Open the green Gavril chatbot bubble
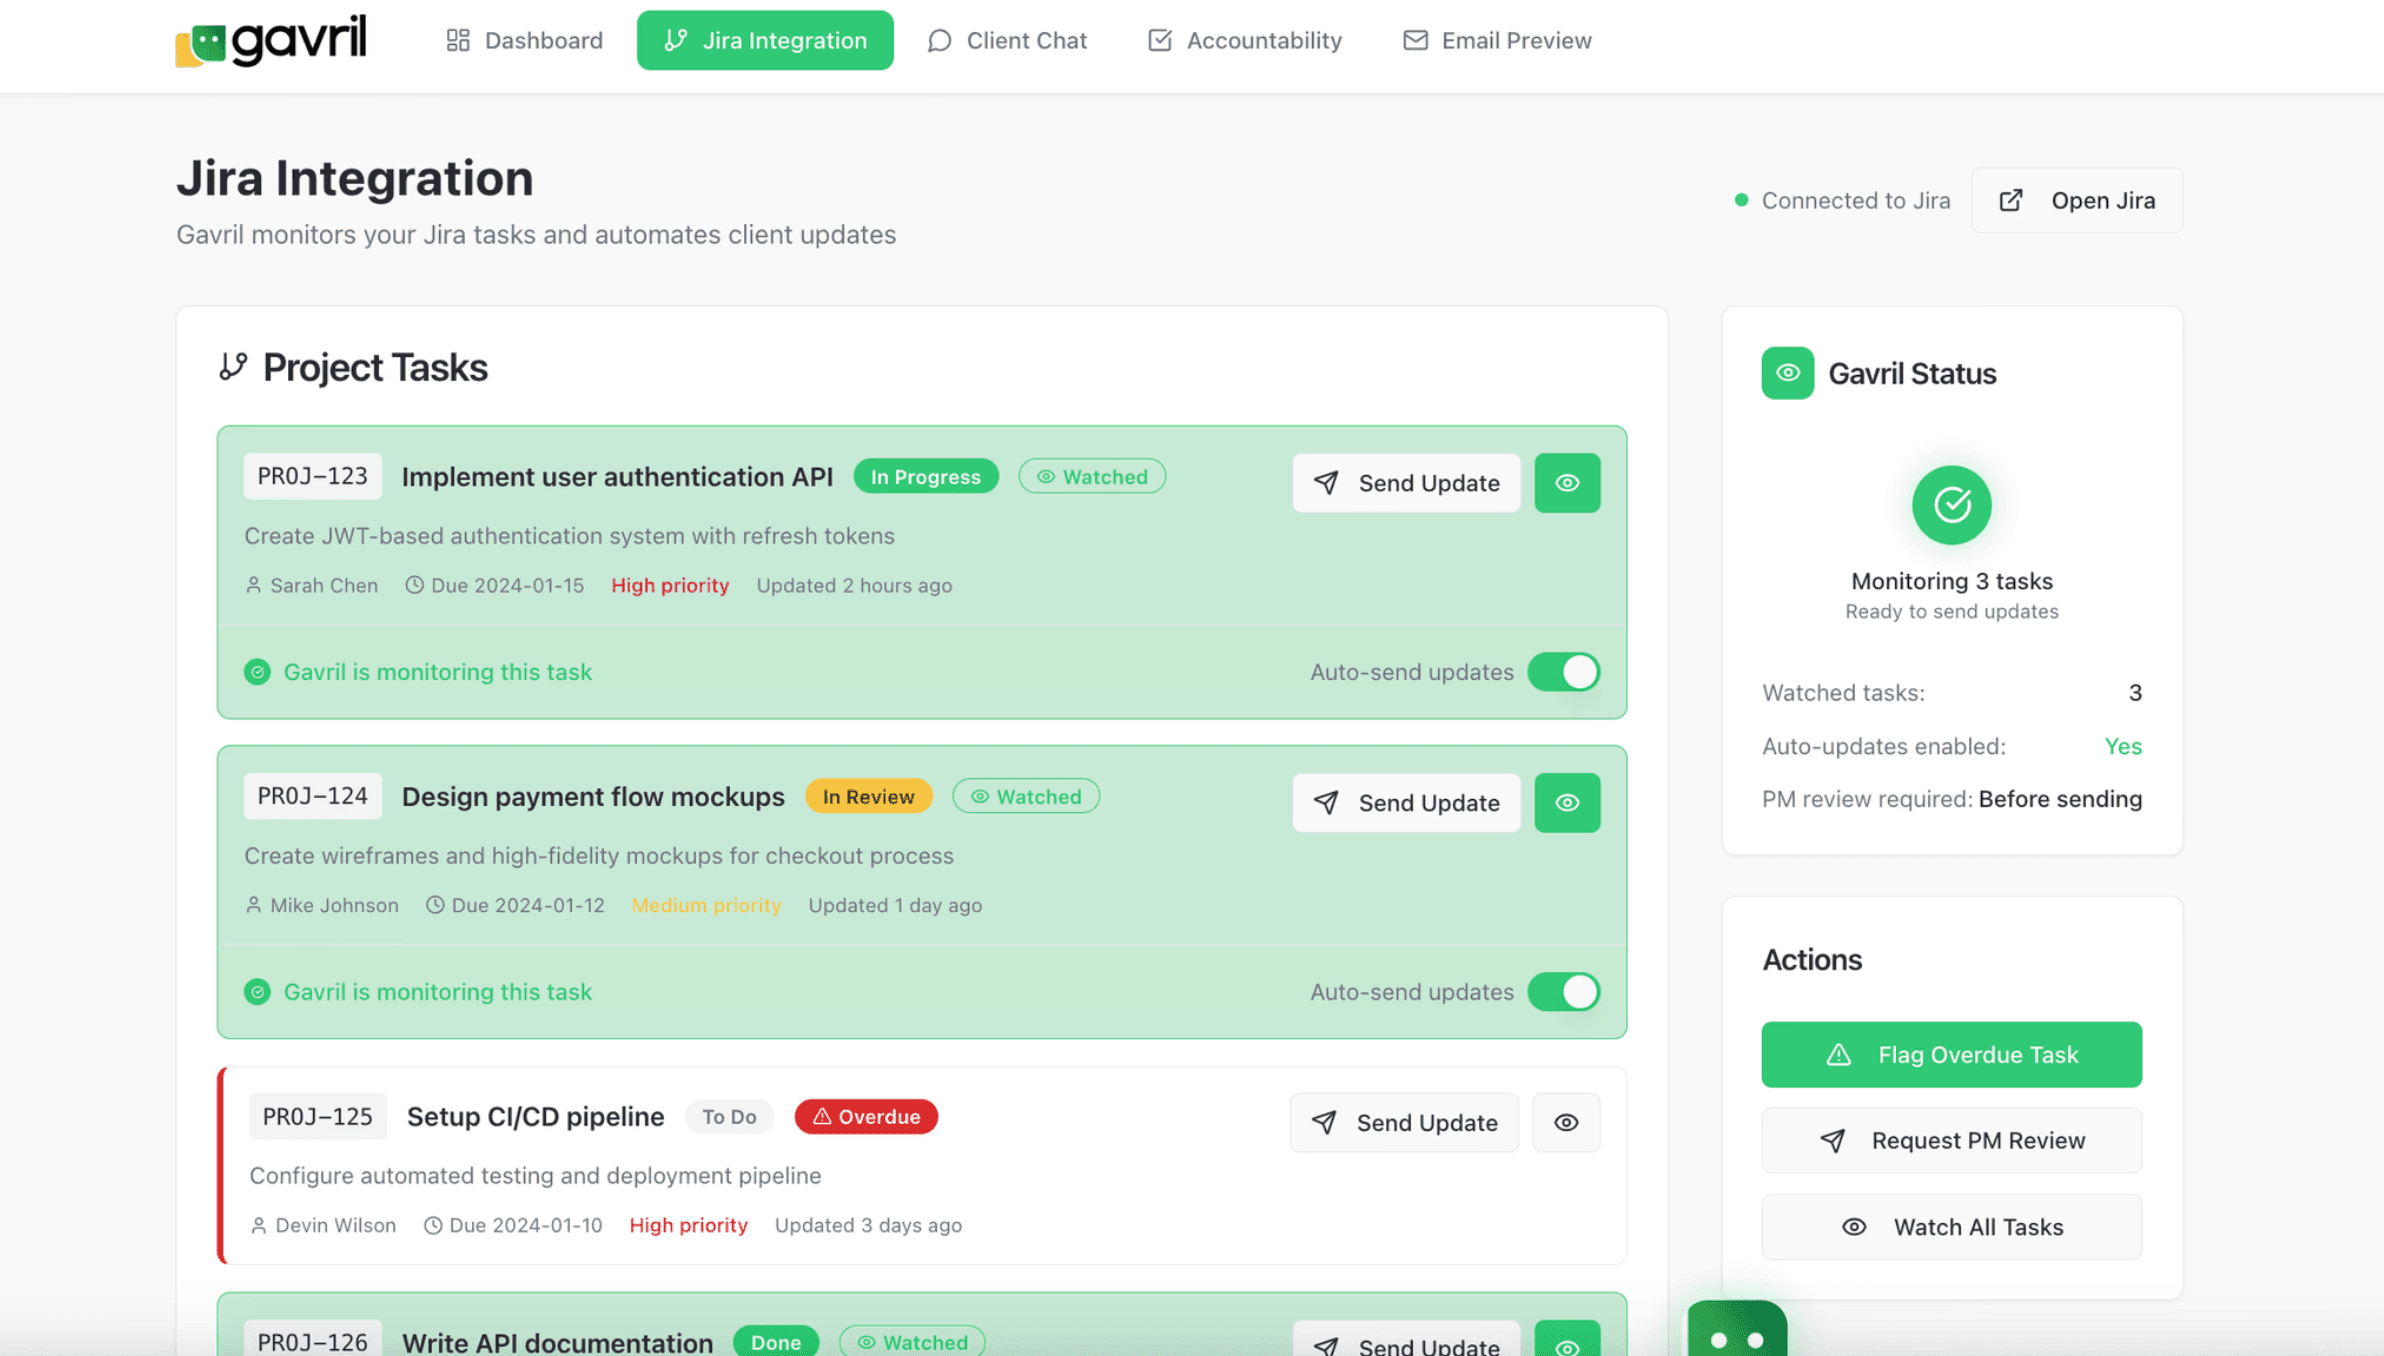The image size is (2384, 1356). [1737, 1332]
